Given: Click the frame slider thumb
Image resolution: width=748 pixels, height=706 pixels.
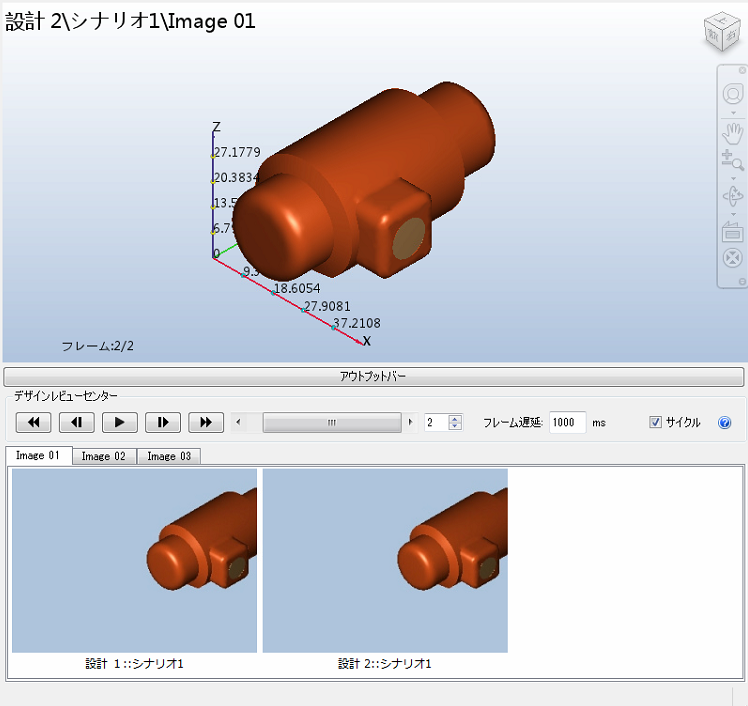Looking at the screenshot, I should pyautogui.click(x=332, y=422).
